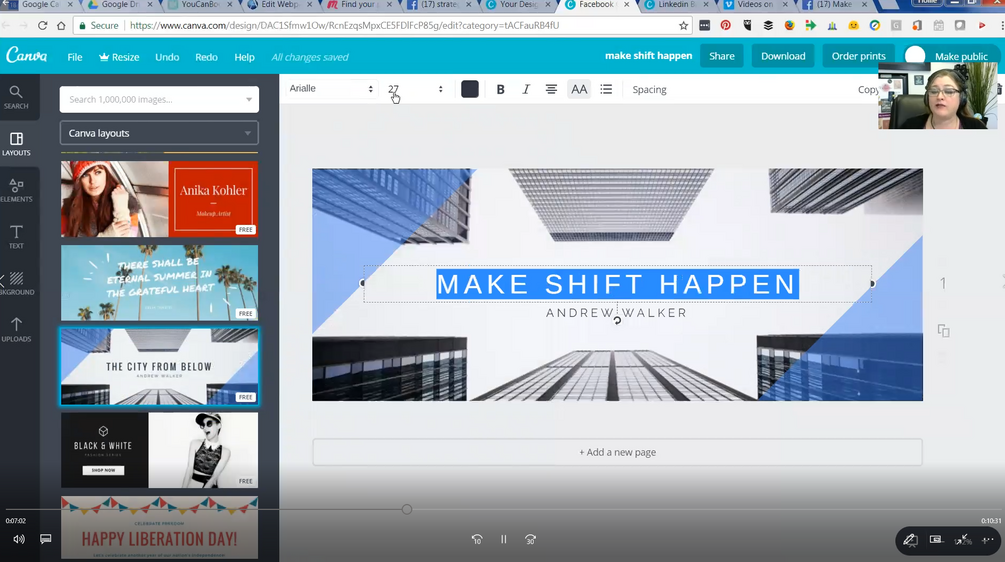Open the Text panel in sidebar
Viewport: 1005px width, 562px height.
tap(16, 236)
